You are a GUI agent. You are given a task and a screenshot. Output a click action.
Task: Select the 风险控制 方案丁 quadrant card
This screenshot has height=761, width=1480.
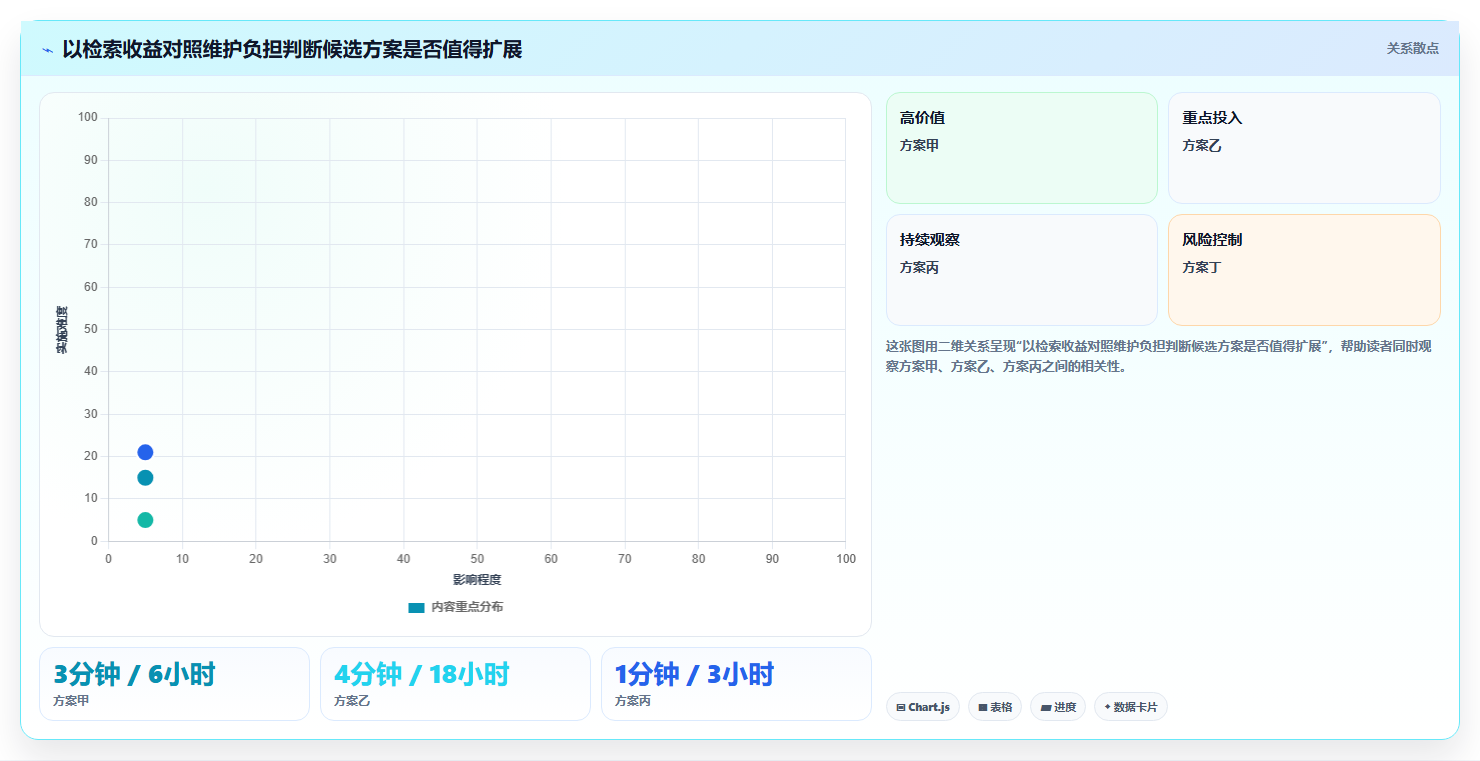pyautogui.click(x=1304, y=270)
